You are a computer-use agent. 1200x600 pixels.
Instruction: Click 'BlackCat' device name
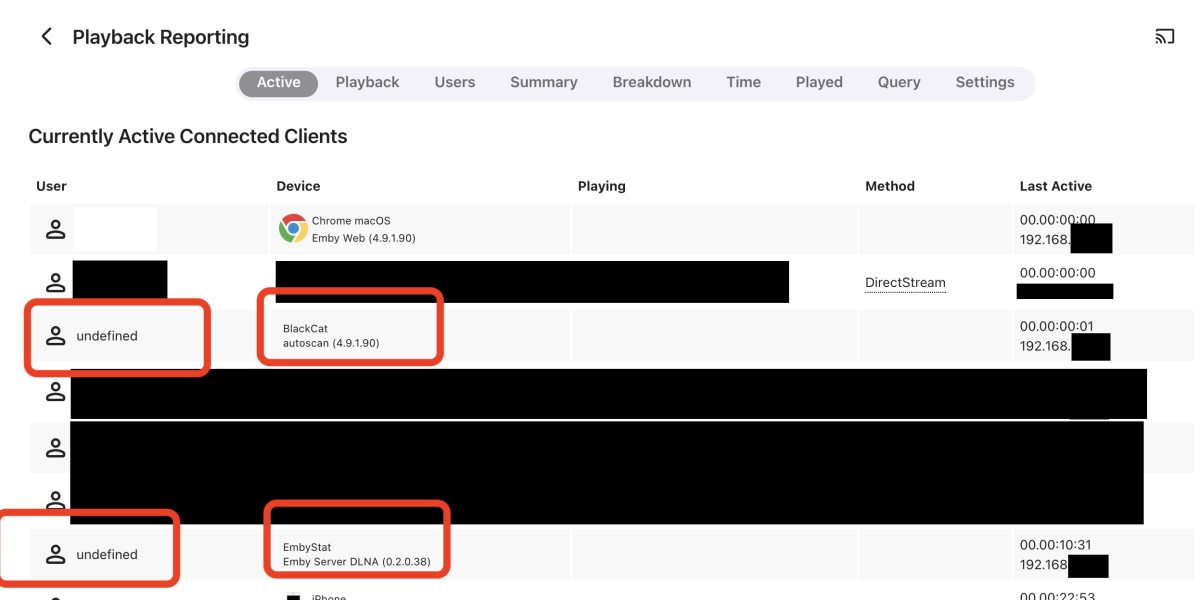tap(305, 328)
